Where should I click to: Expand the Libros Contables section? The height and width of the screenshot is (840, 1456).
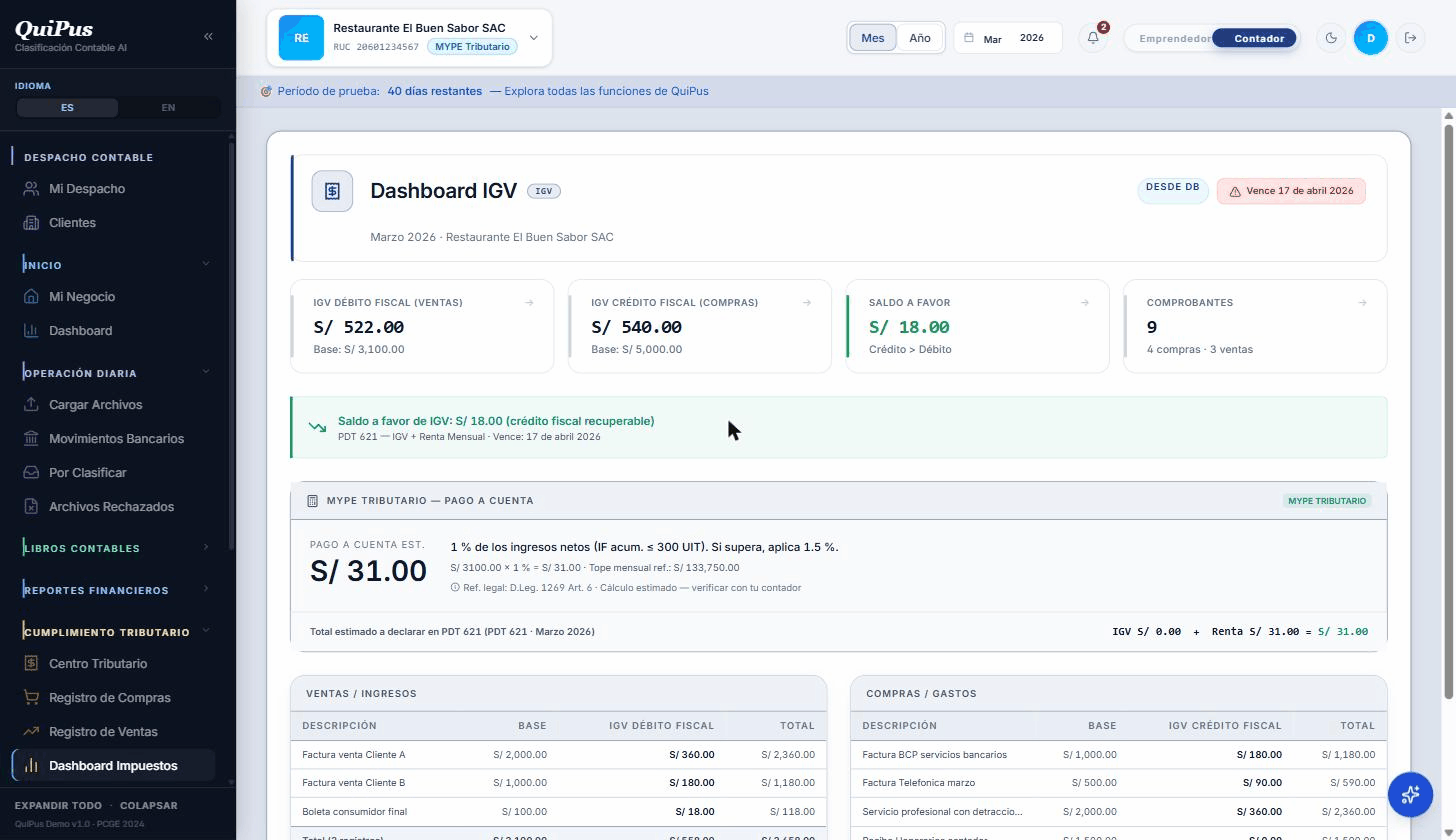206,547
